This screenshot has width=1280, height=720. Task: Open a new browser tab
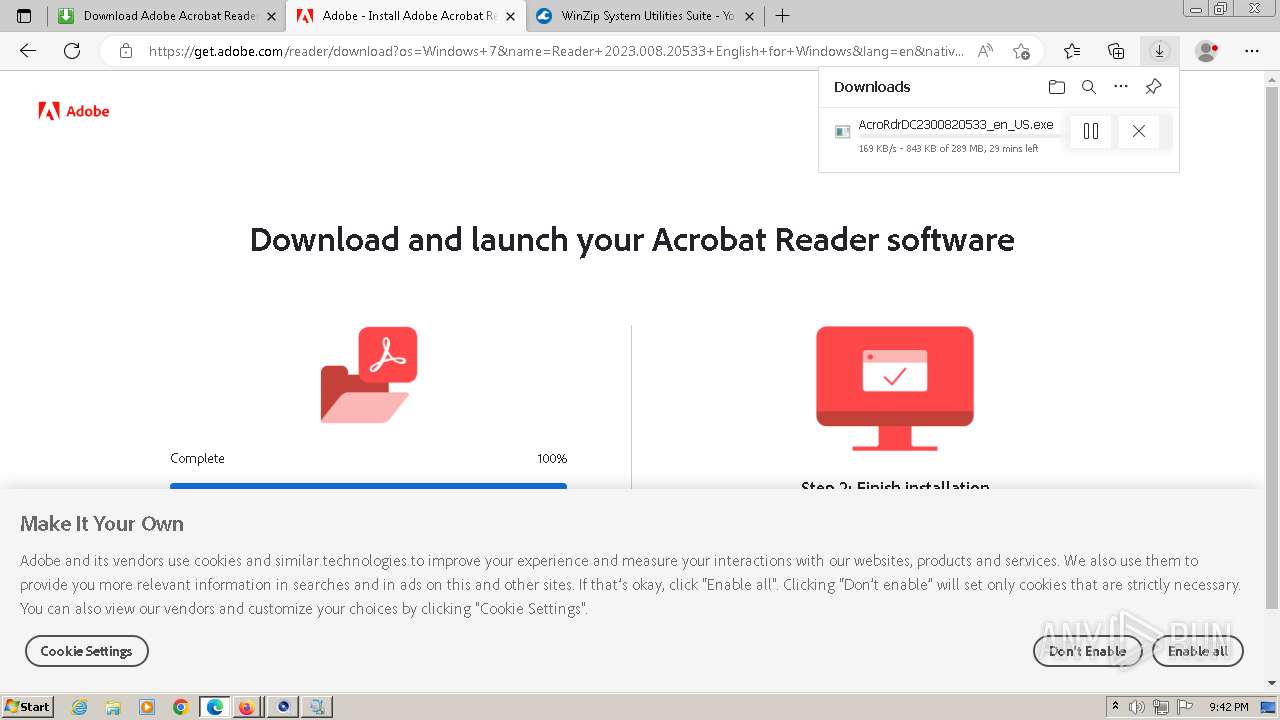782,16
